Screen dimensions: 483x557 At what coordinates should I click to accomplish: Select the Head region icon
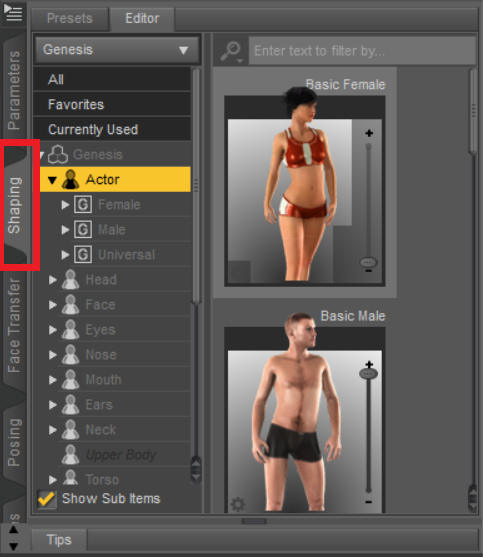click(x=70, y=280)
